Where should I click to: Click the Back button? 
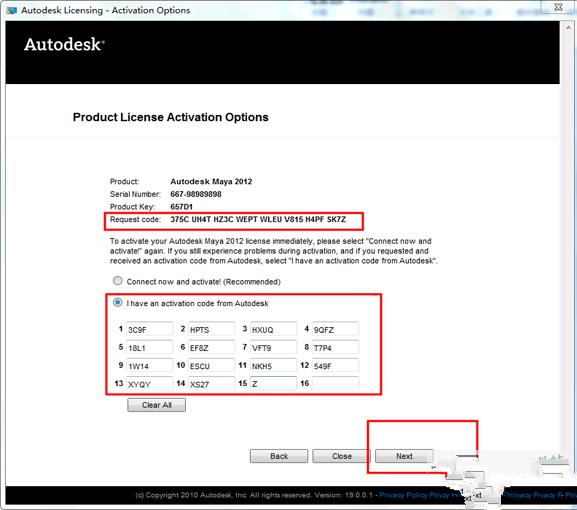(279, 456)
